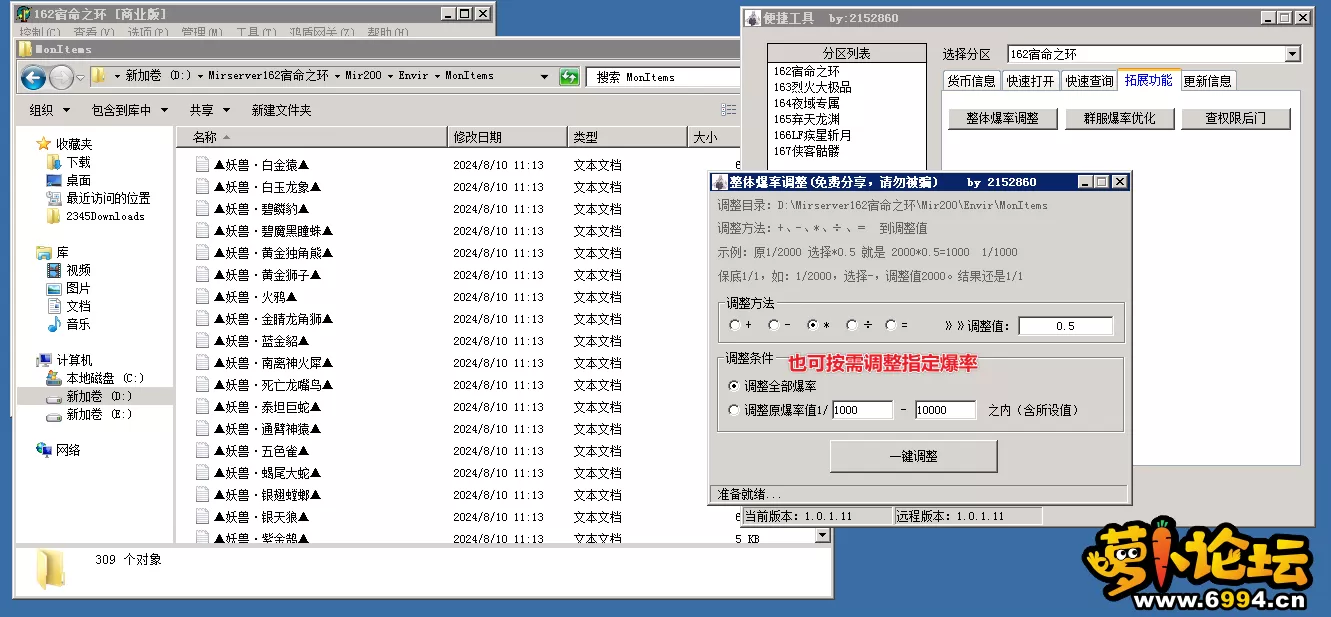Expand address bar history dropdown arrow
The width and height of the screenshot is (1331, 617).
[x=544, y=76]
